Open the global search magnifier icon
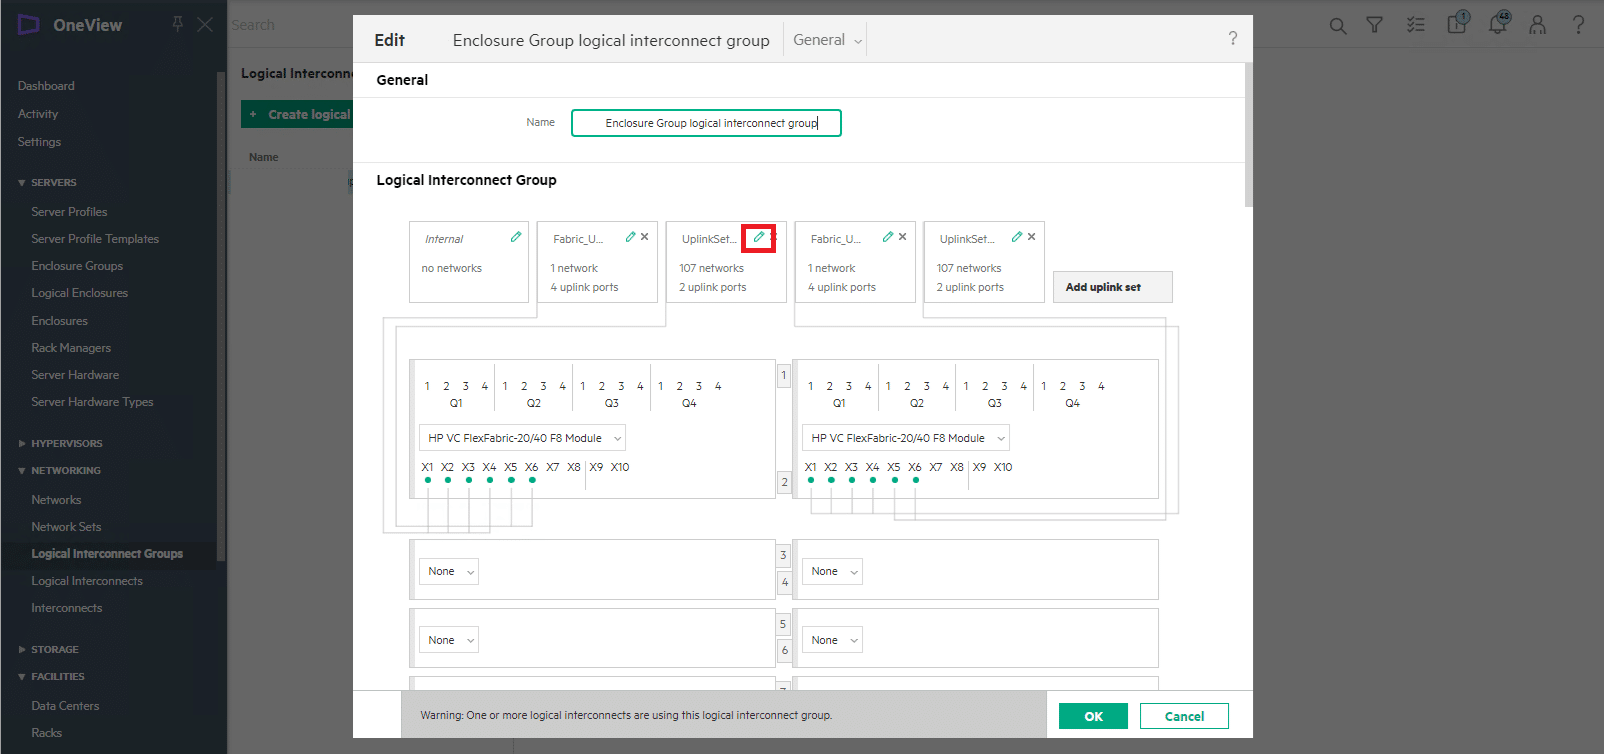 1338,25
